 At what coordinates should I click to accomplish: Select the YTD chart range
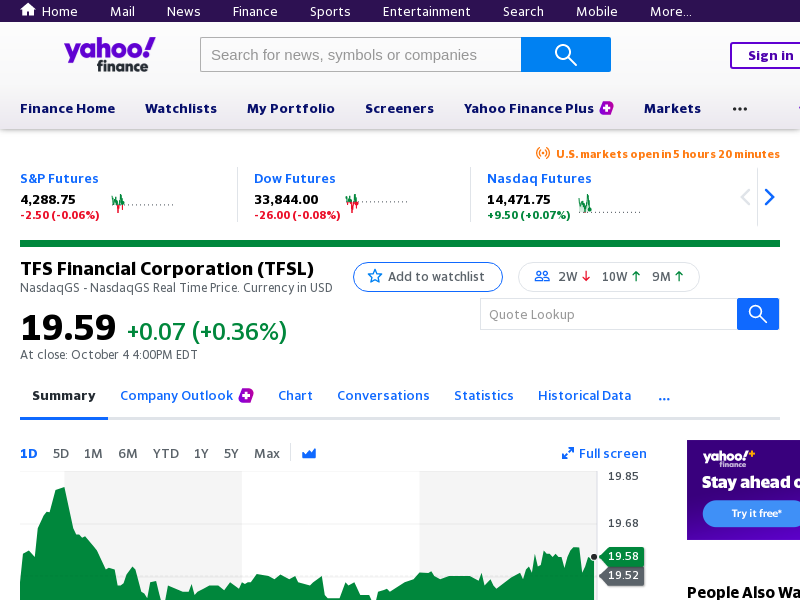point(166,453)
